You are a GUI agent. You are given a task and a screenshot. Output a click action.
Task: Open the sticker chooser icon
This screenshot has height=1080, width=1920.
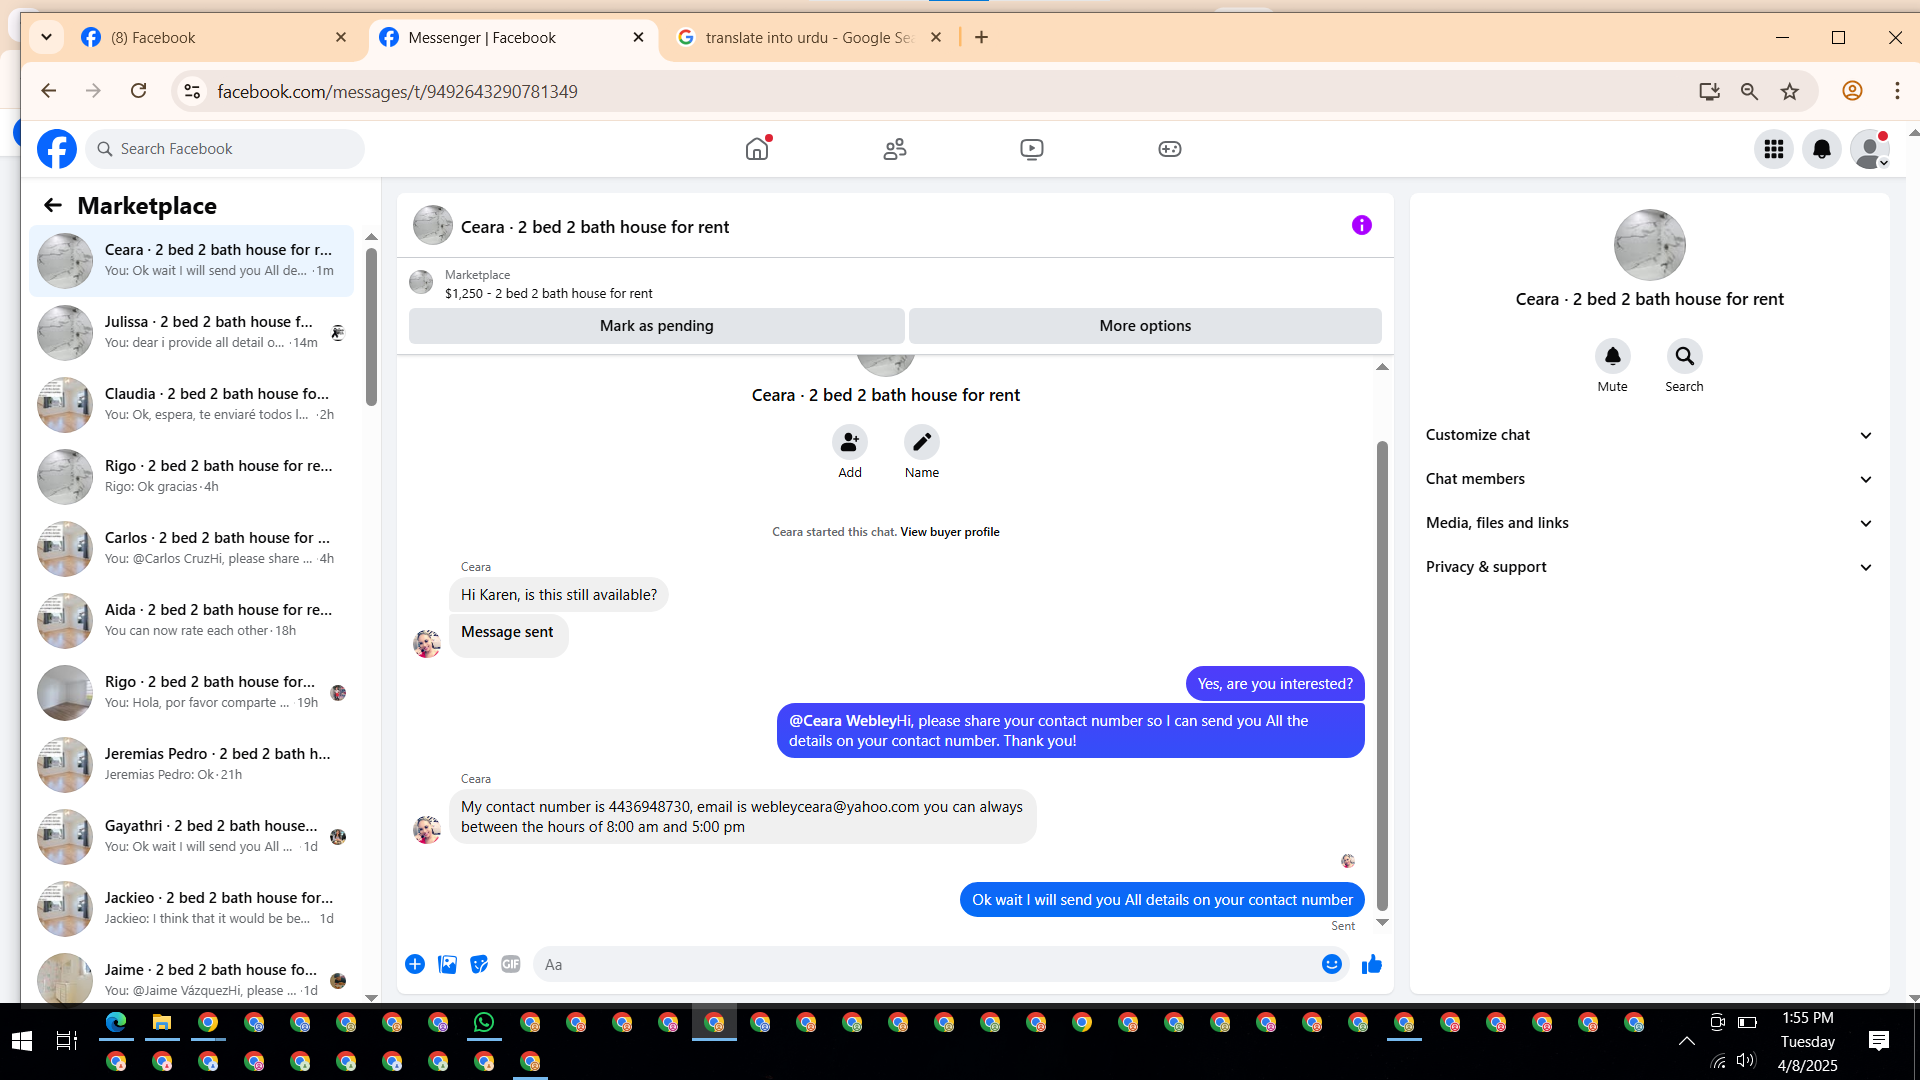[x=479, y=964]
